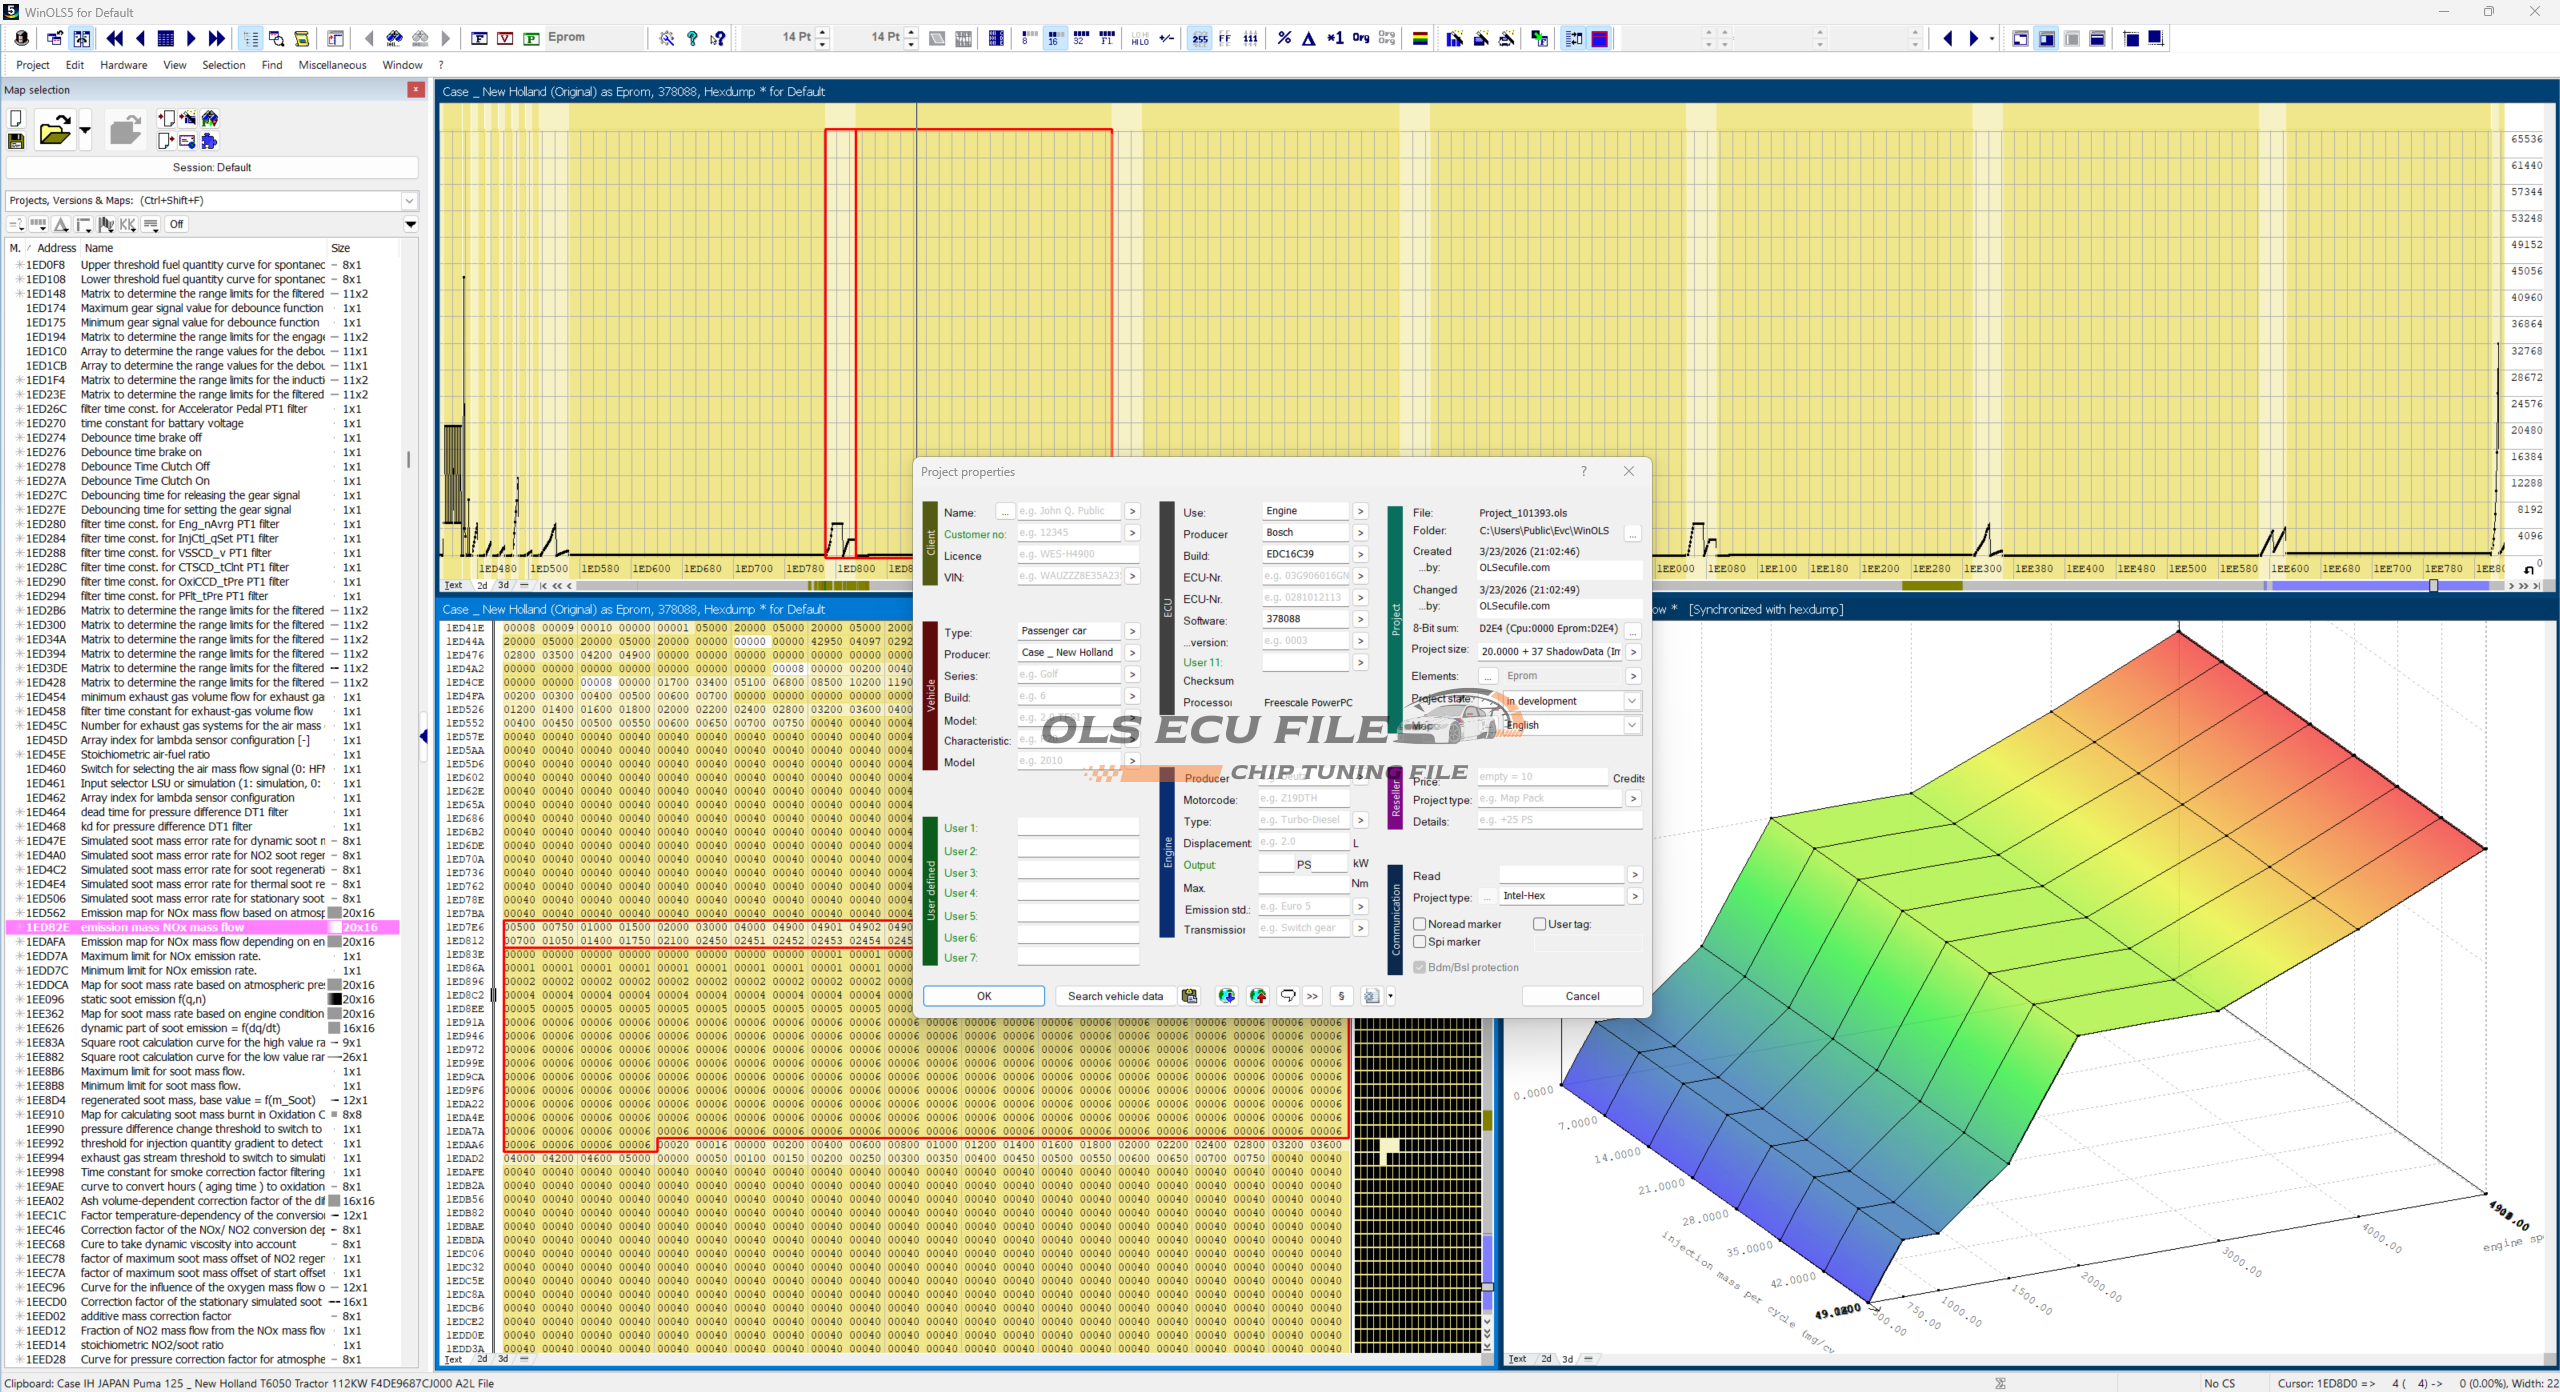Click the HiLo byte order icon

point(1140,39)
